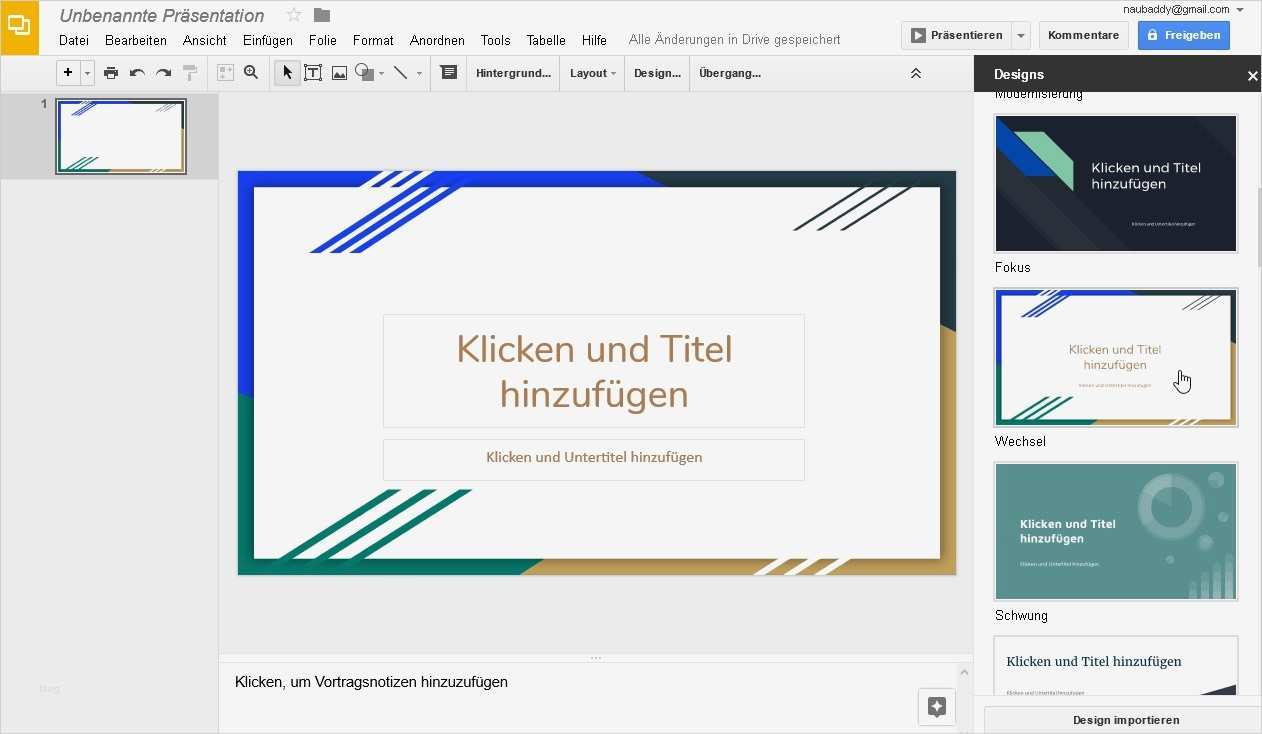Insert an image using the image icon

pyautogui.click(x=339, y=73)
